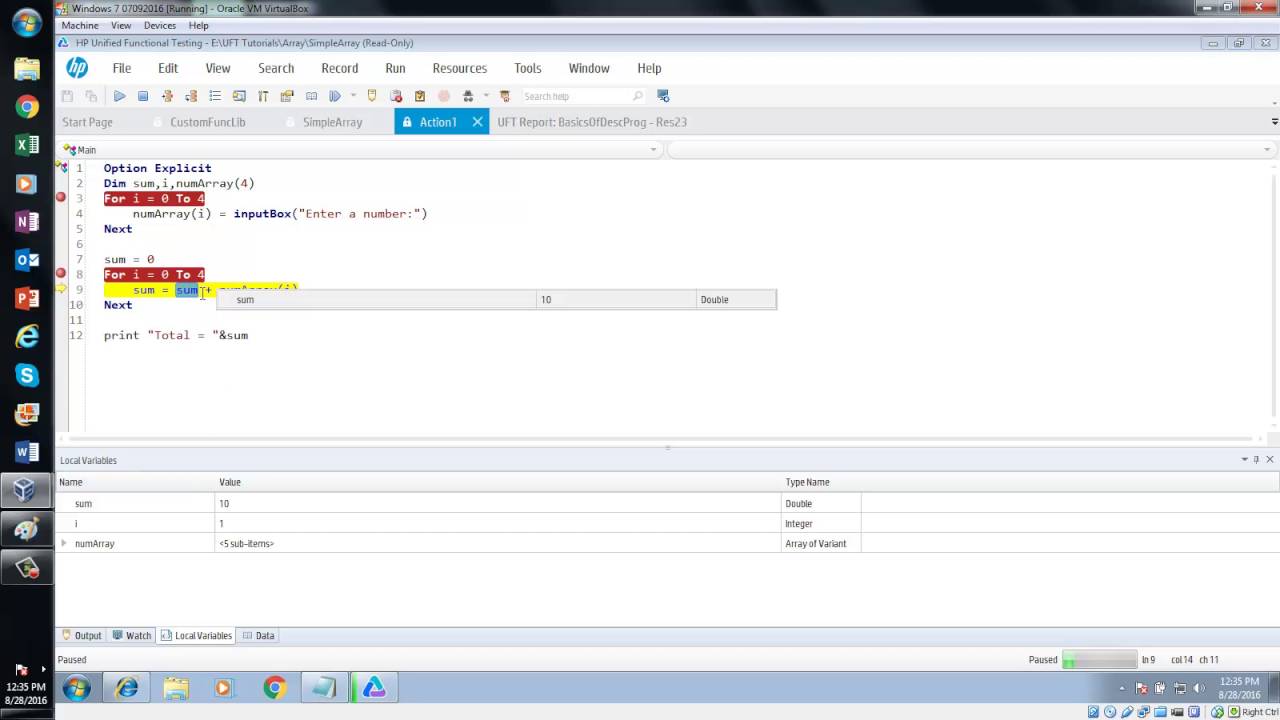Switch to the Output pane tab
1280x720 pixels.
tap(81, 635)
